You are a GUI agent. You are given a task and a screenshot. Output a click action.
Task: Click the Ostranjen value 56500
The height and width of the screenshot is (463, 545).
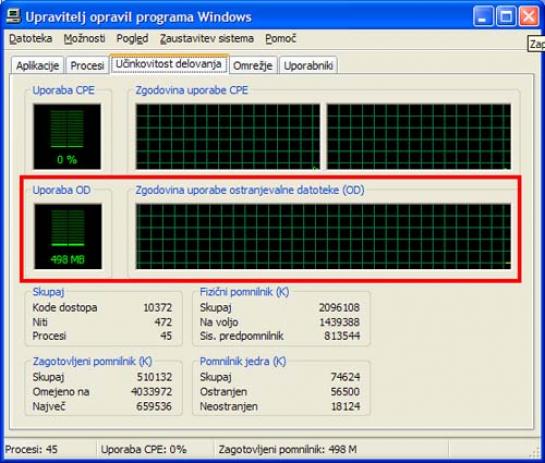pyautogui.click(x=345, y=392)
